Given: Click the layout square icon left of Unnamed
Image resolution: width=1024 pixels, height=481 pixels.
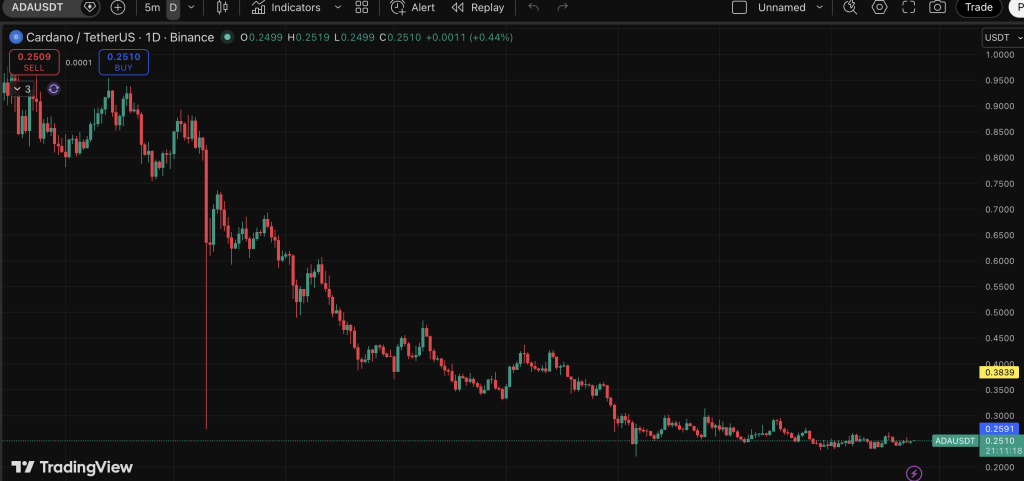Looking at the screenshot, I should tap(739, 8).
